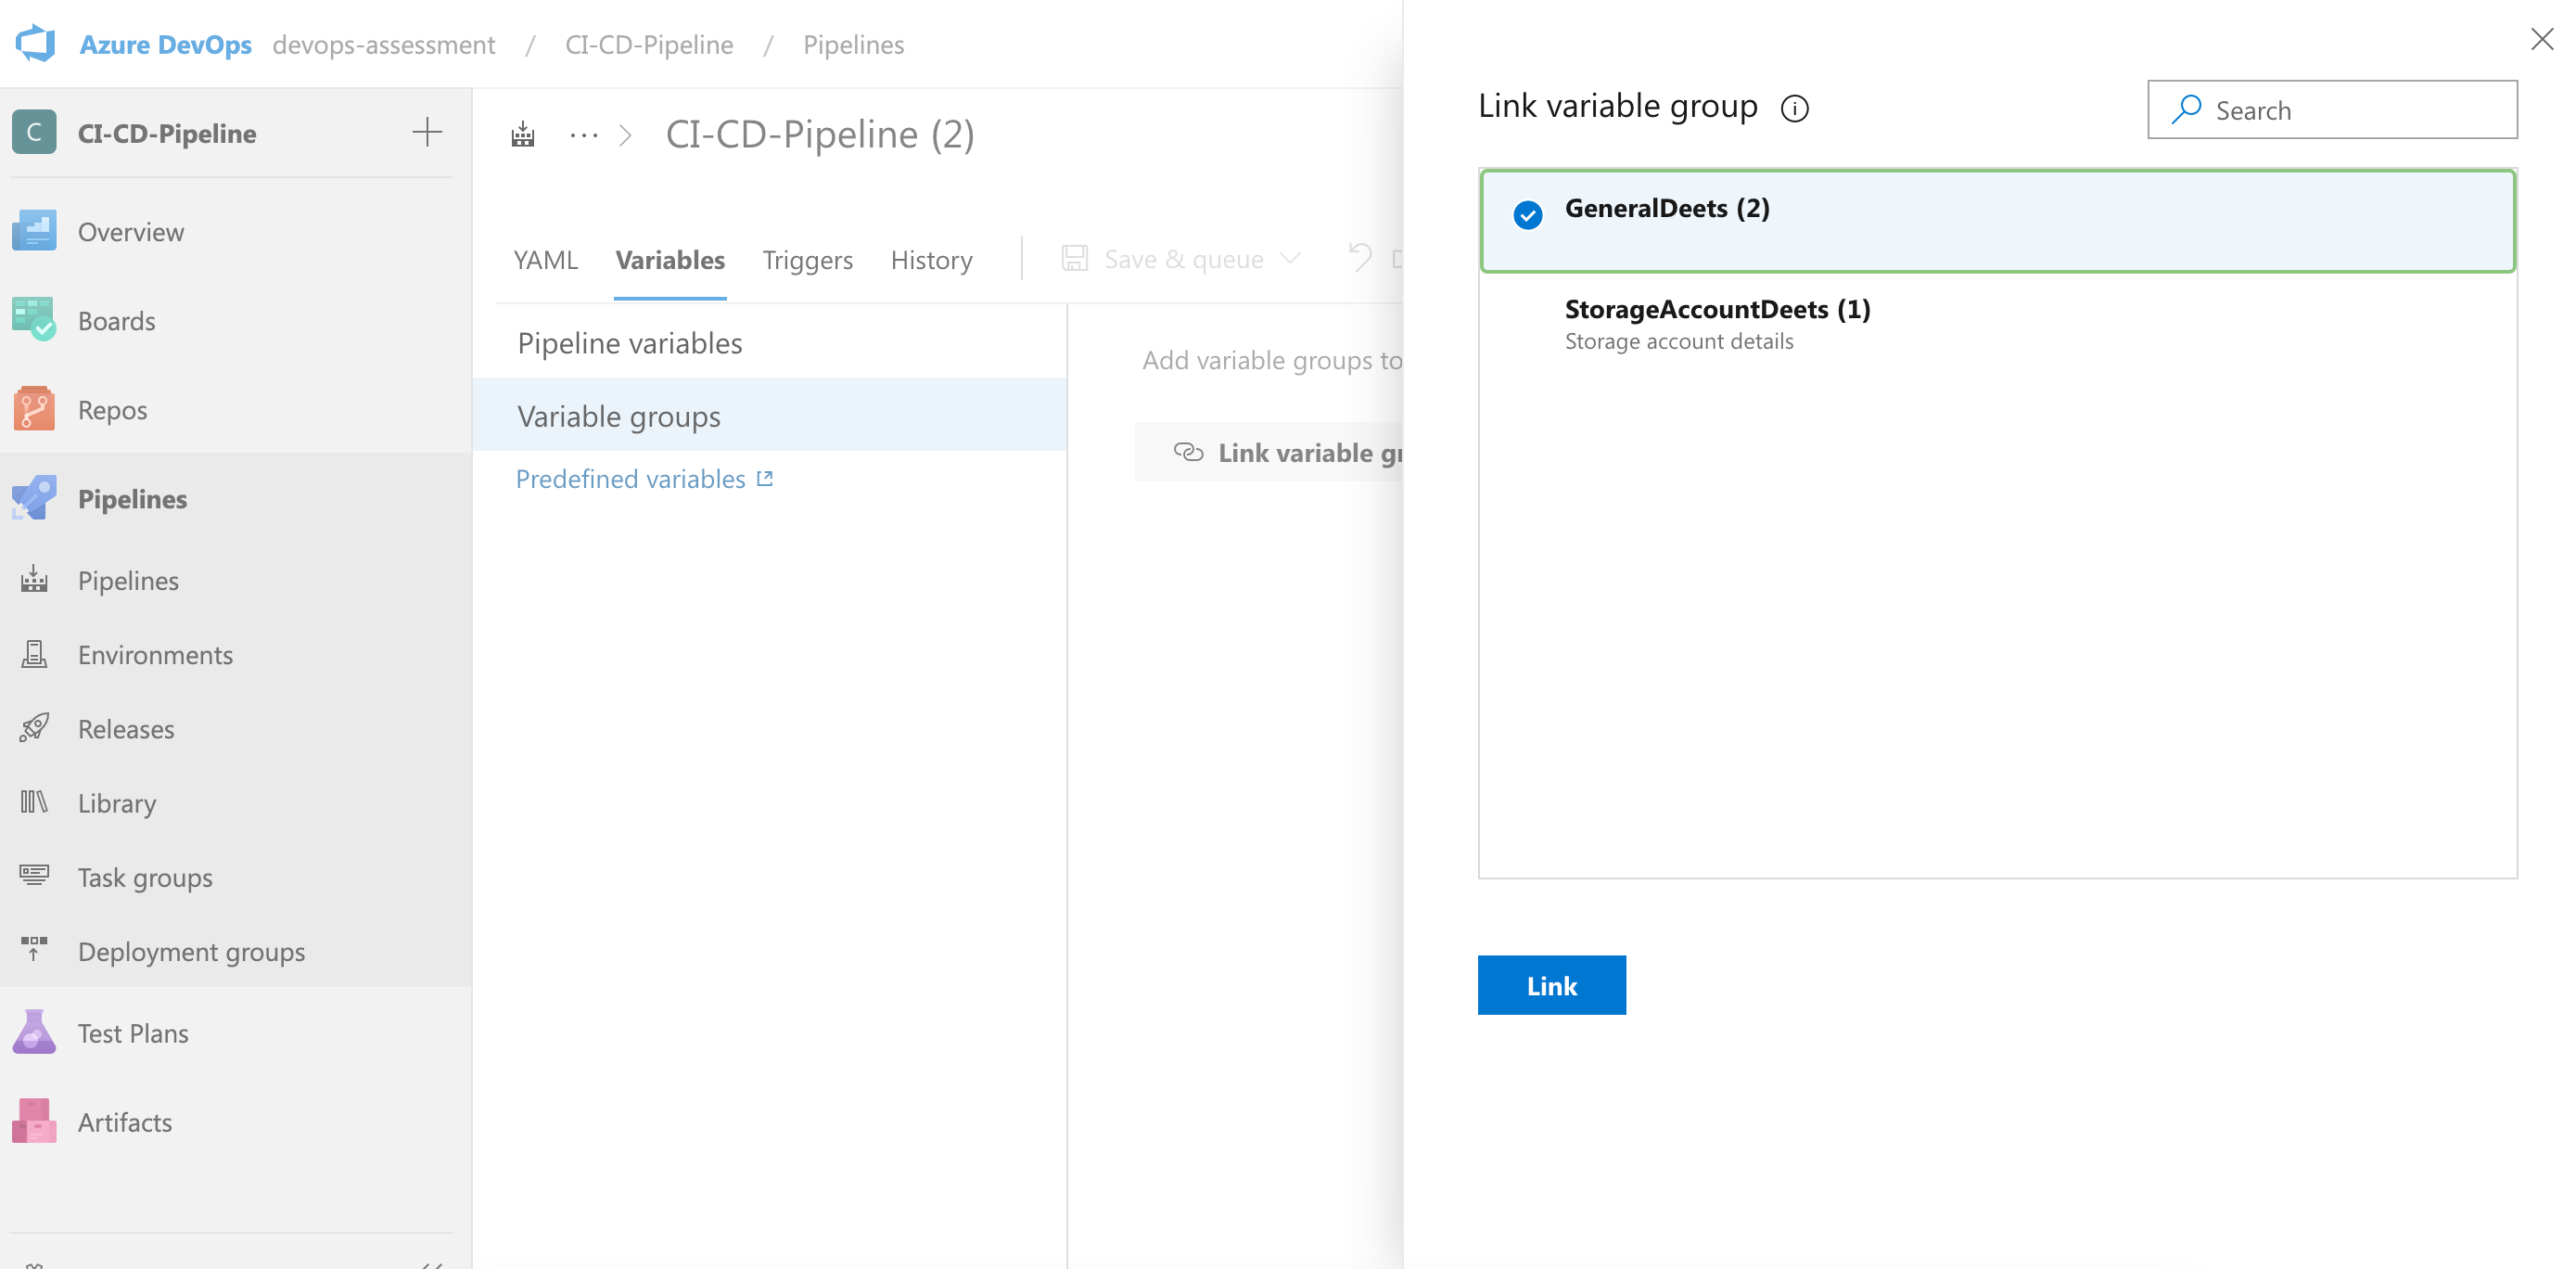Click the Azure DevOps logo
Viewport: 2576px width, 1269px height.
click(x=33, y=43)
